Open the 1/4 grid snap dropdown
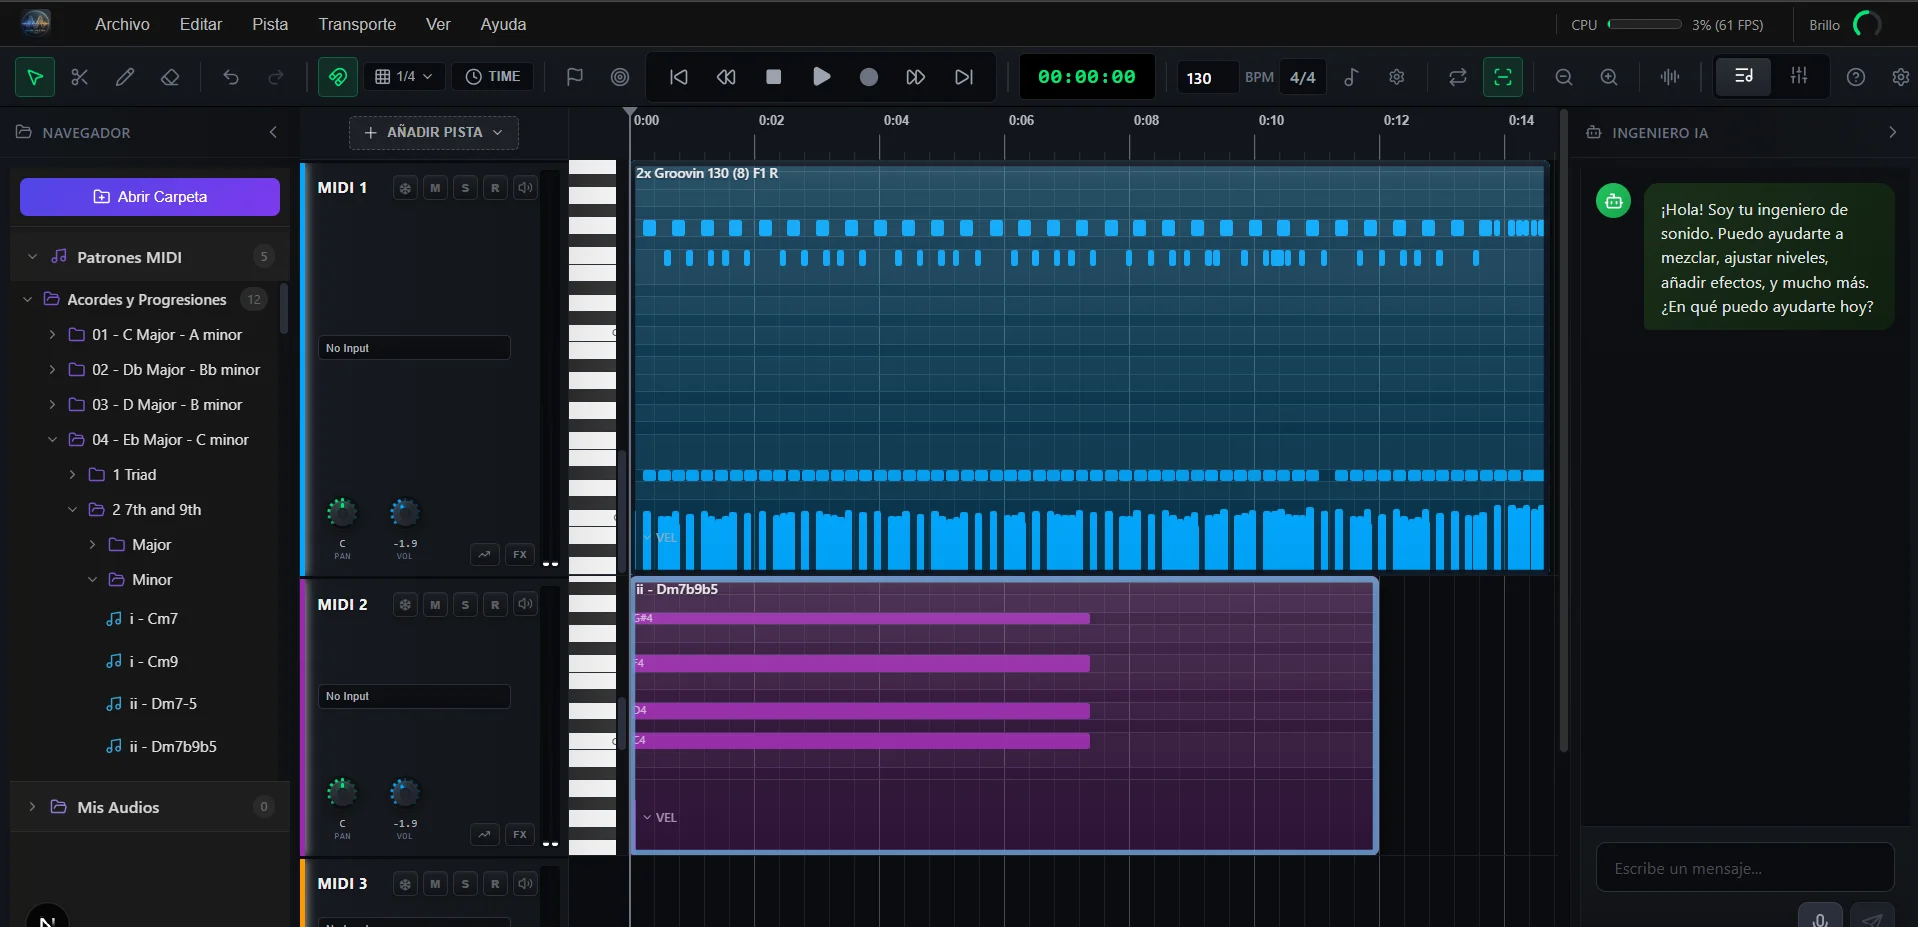The image size is (1918, 927). pyautogui.click(x=404, y=77)
